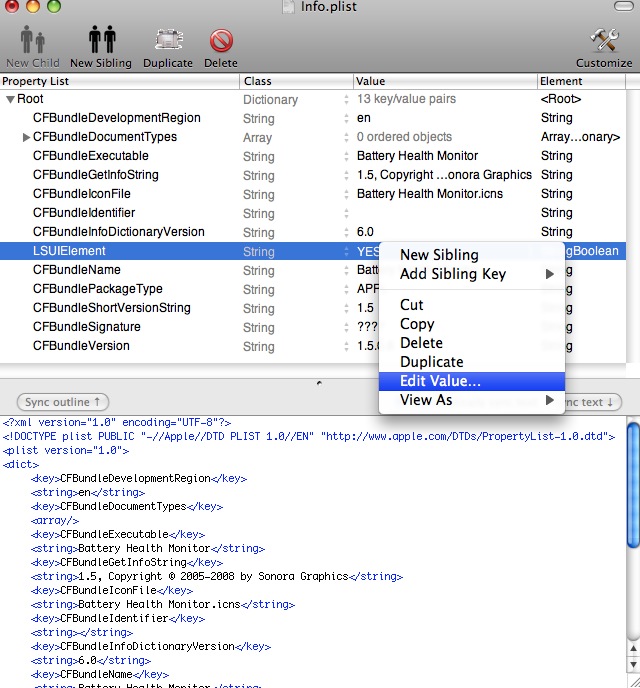Select the CFBundleInfoDictionaryVersion key
Screen dimensions: 640x688
pos(118,232)
